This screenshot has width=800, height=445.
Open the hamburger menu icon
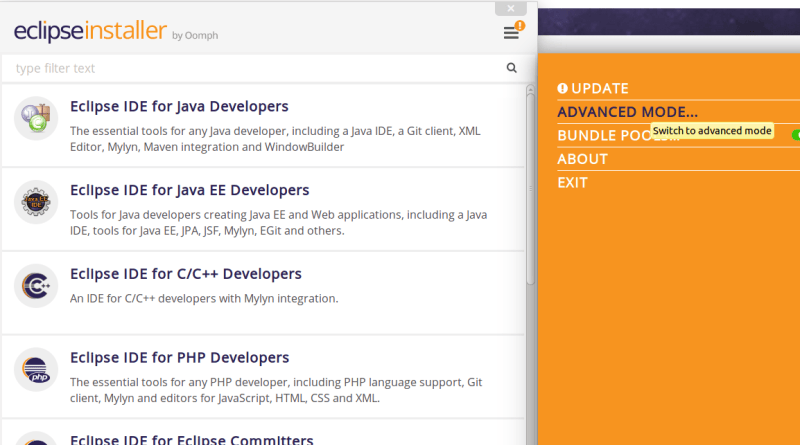(511, 33)
